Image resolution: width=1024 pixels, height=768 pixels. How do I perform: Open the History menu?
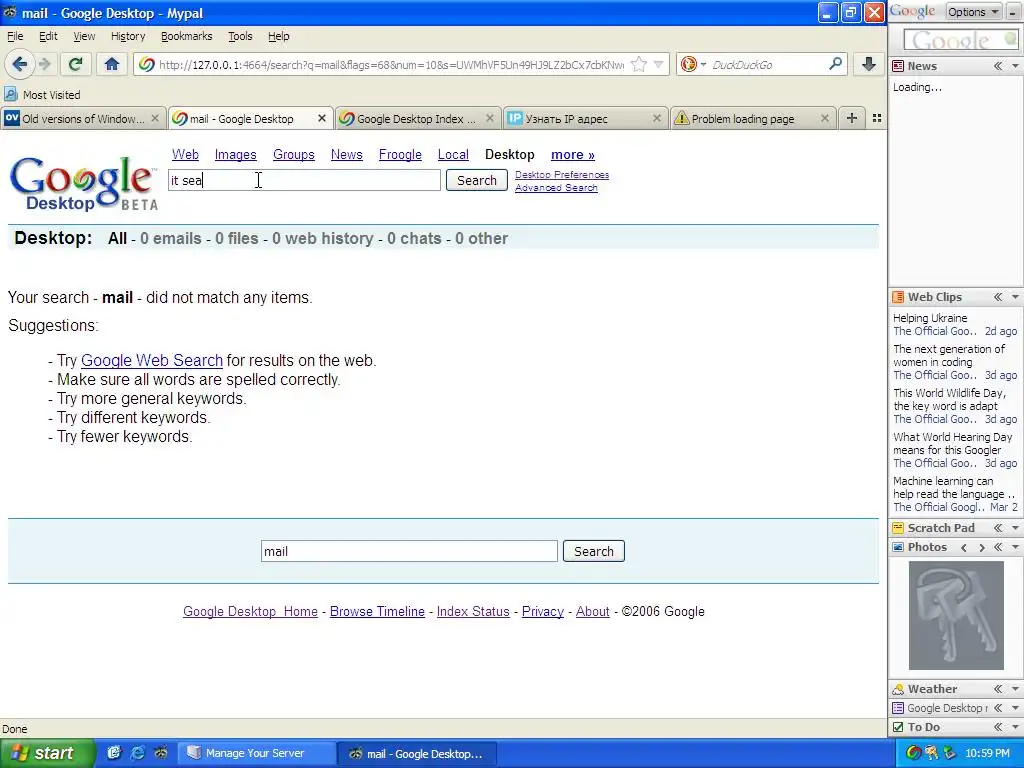click(128, 36)
